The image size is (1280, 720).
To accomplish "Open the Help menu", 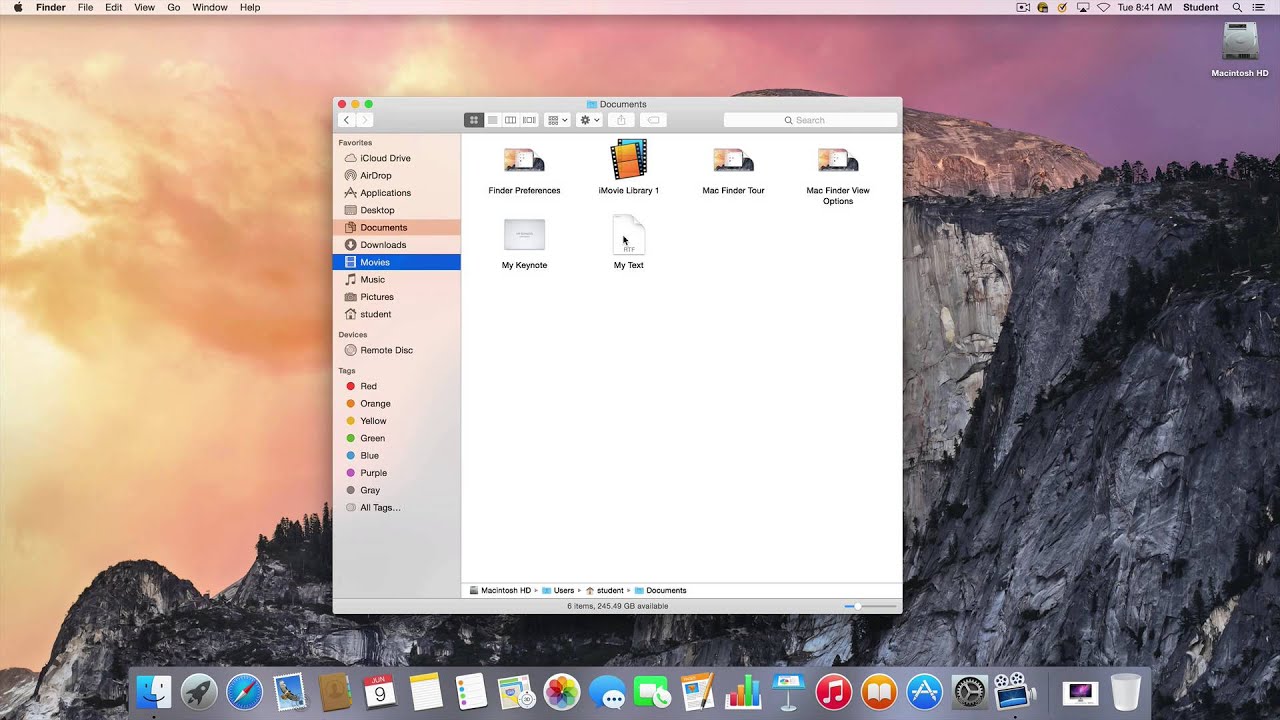I will coord(250,7).
